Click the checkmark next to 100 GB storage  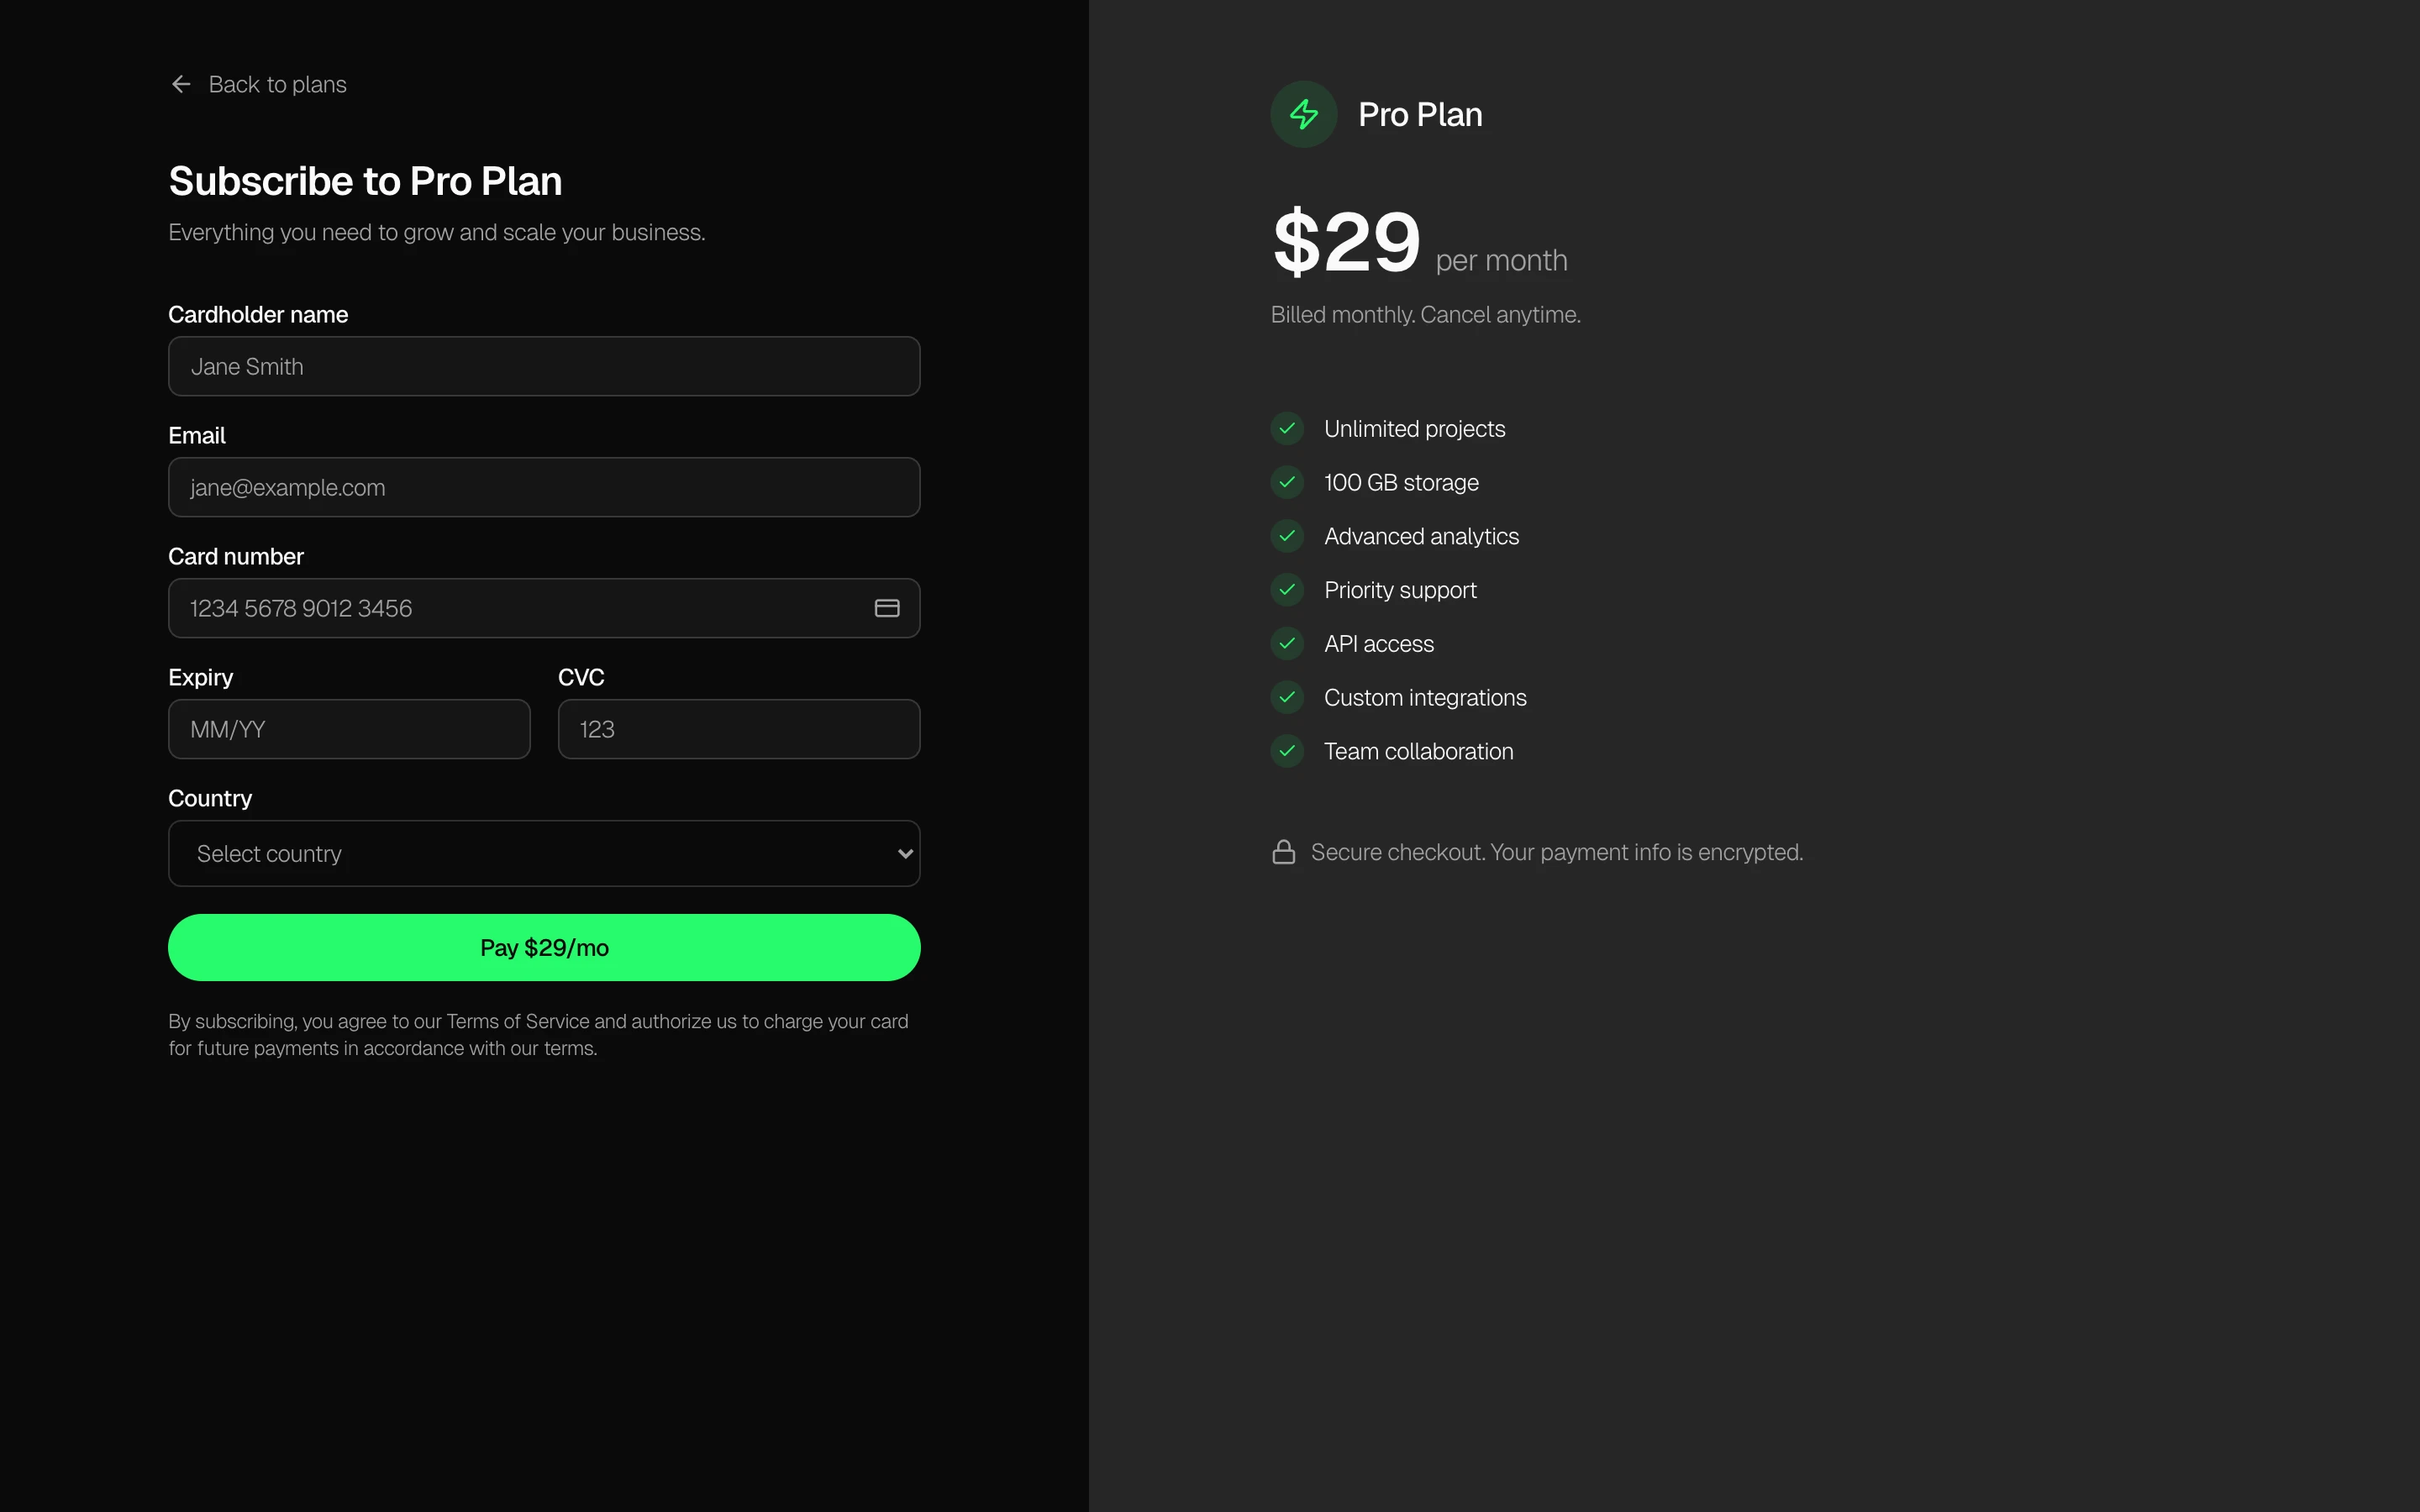[1287, 483]
